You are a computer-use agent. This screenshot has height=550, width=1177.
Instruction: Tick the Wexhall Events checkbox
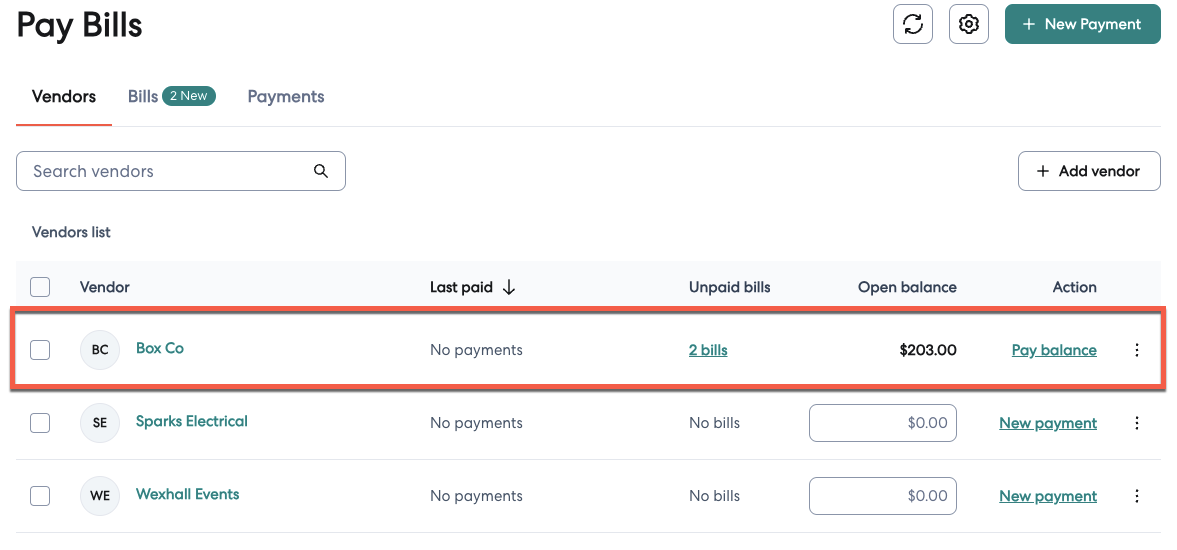40,496
